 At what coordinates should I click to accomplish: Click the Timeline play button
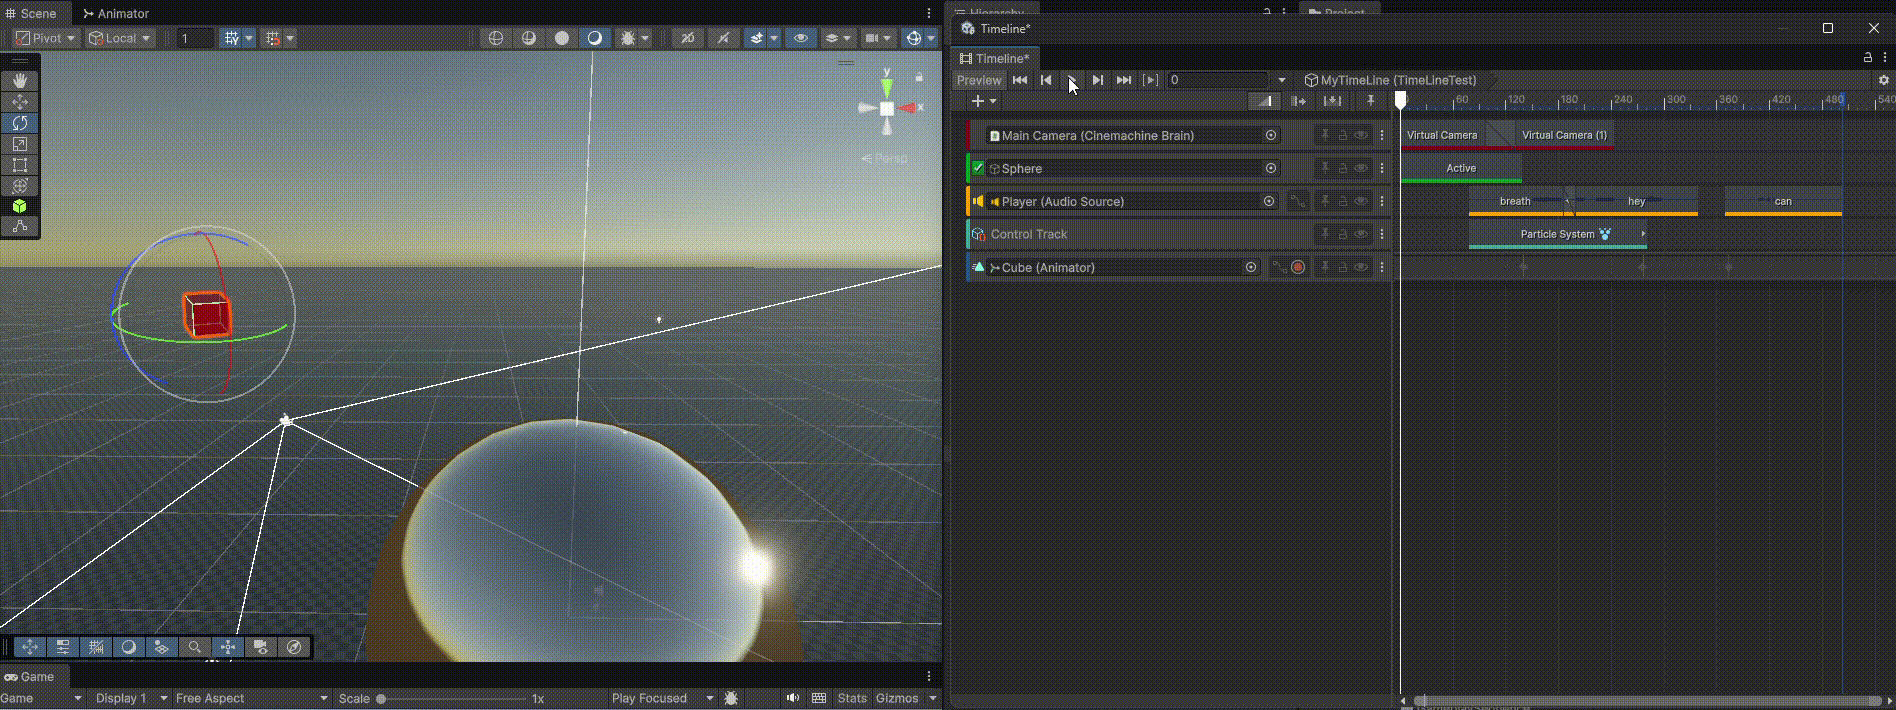1071,80
